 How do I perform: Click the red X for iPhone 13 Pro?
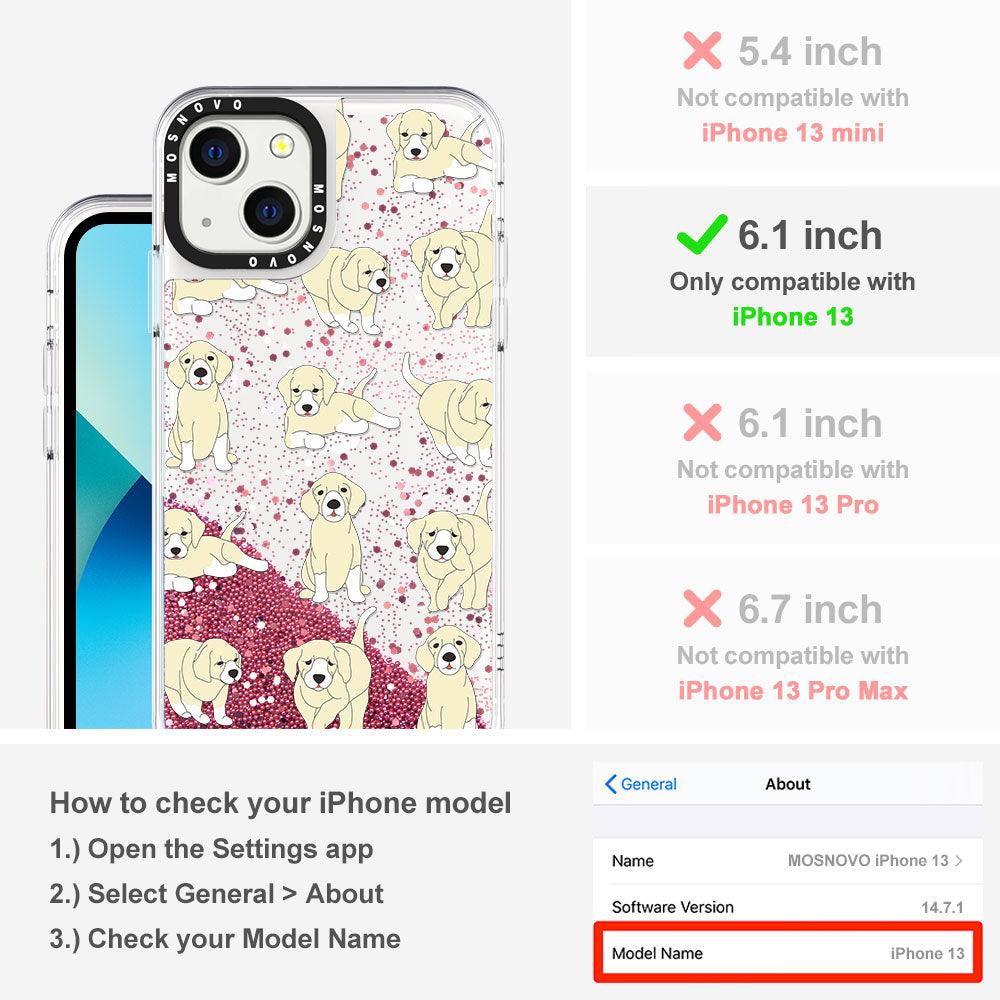[x=702, y=422]
